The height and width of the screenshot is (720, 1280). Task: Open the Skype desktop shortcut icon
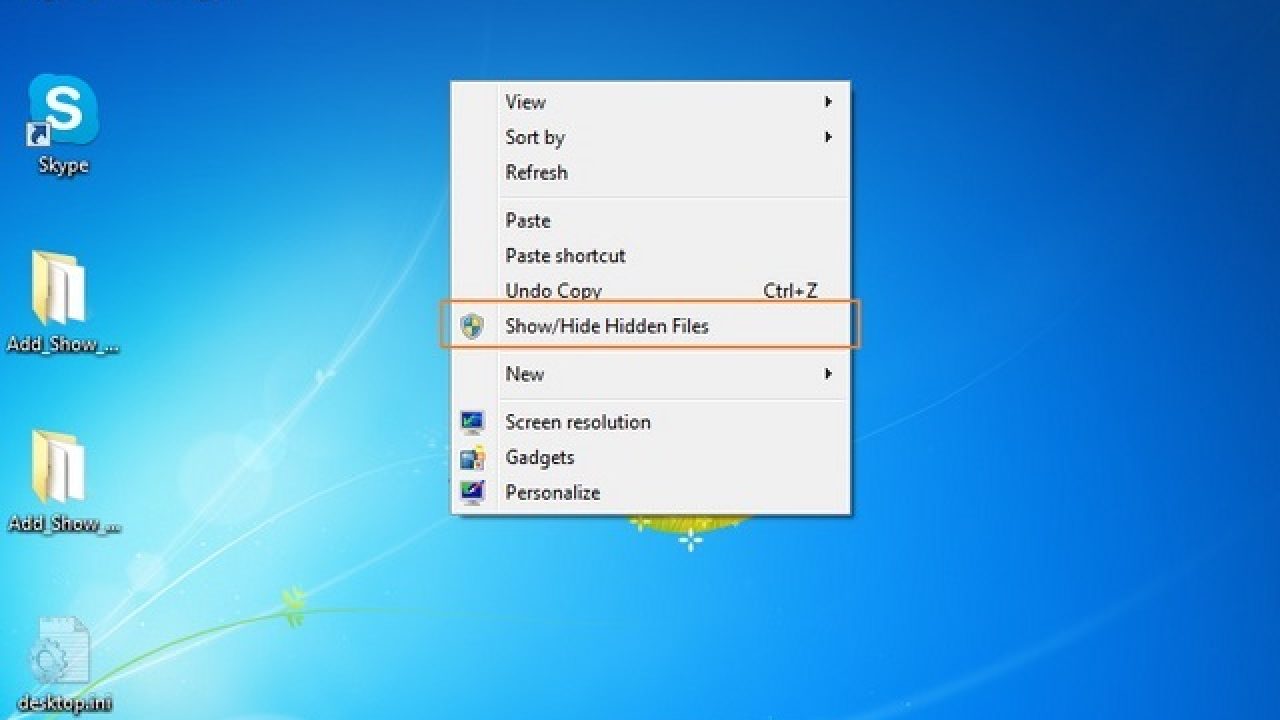click(x=63, y=110)
